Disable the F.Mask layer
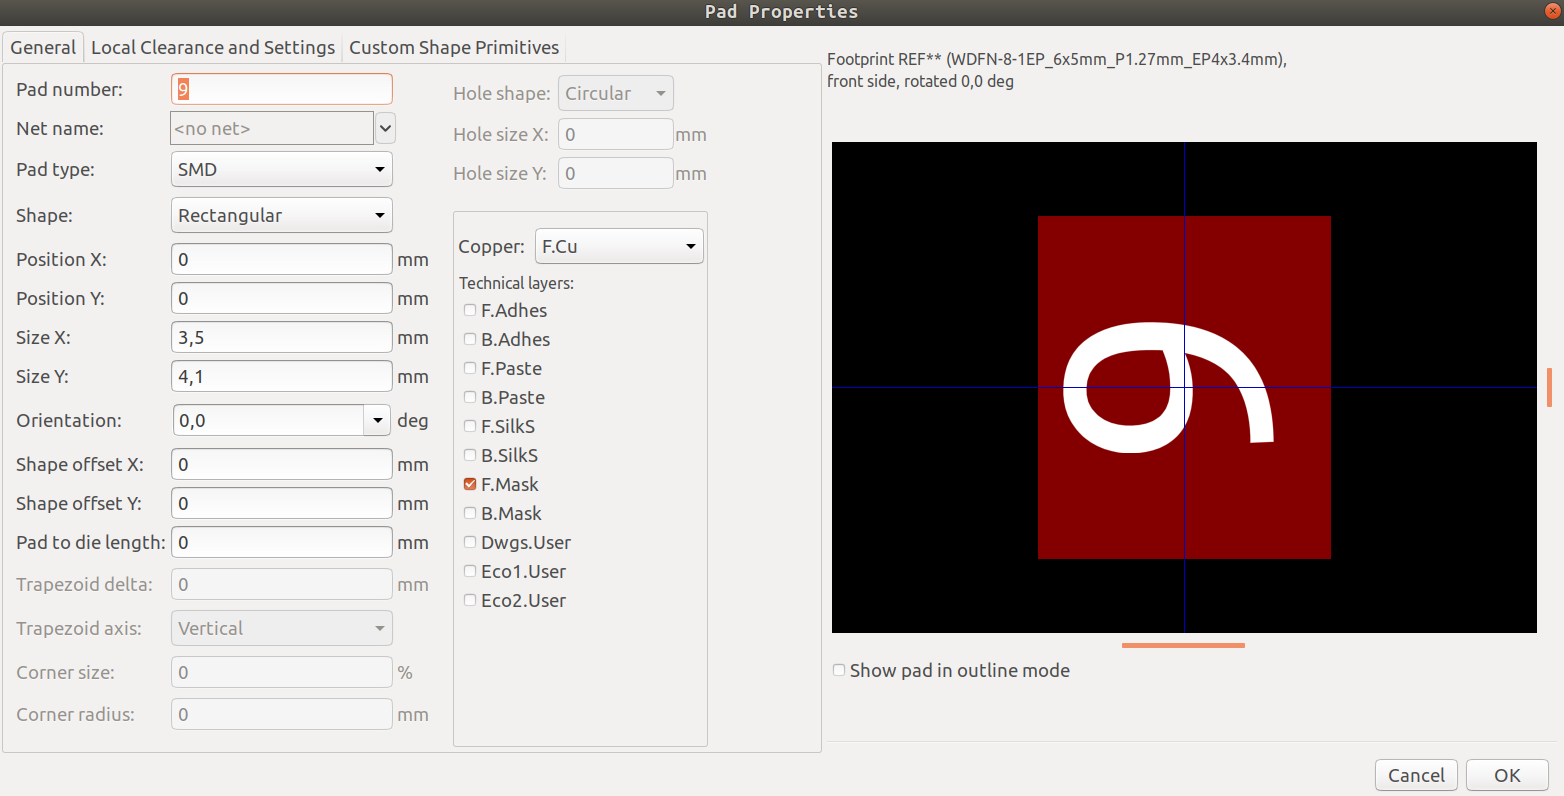 [x=470, y=484]
